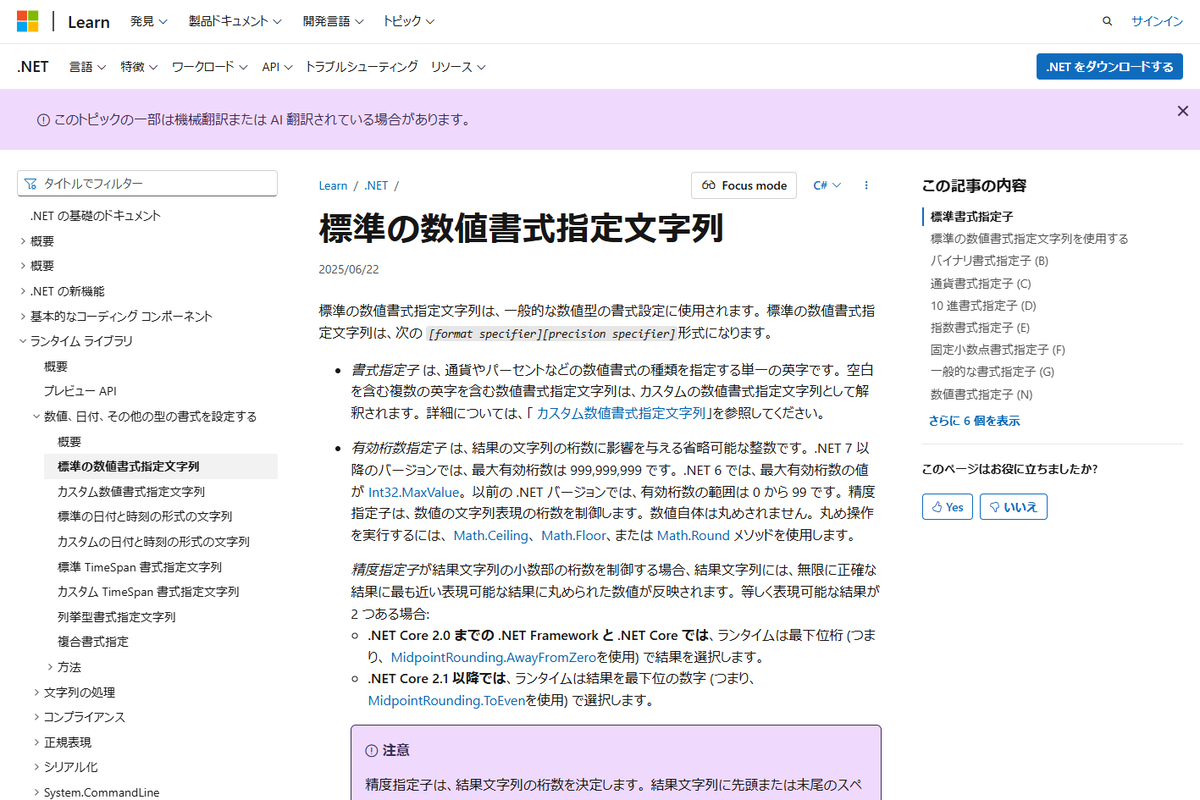This screenshot has height=800, width=1200.
Task: Give negative feedback with いいえ thumbs-down
Action: 1012,506
